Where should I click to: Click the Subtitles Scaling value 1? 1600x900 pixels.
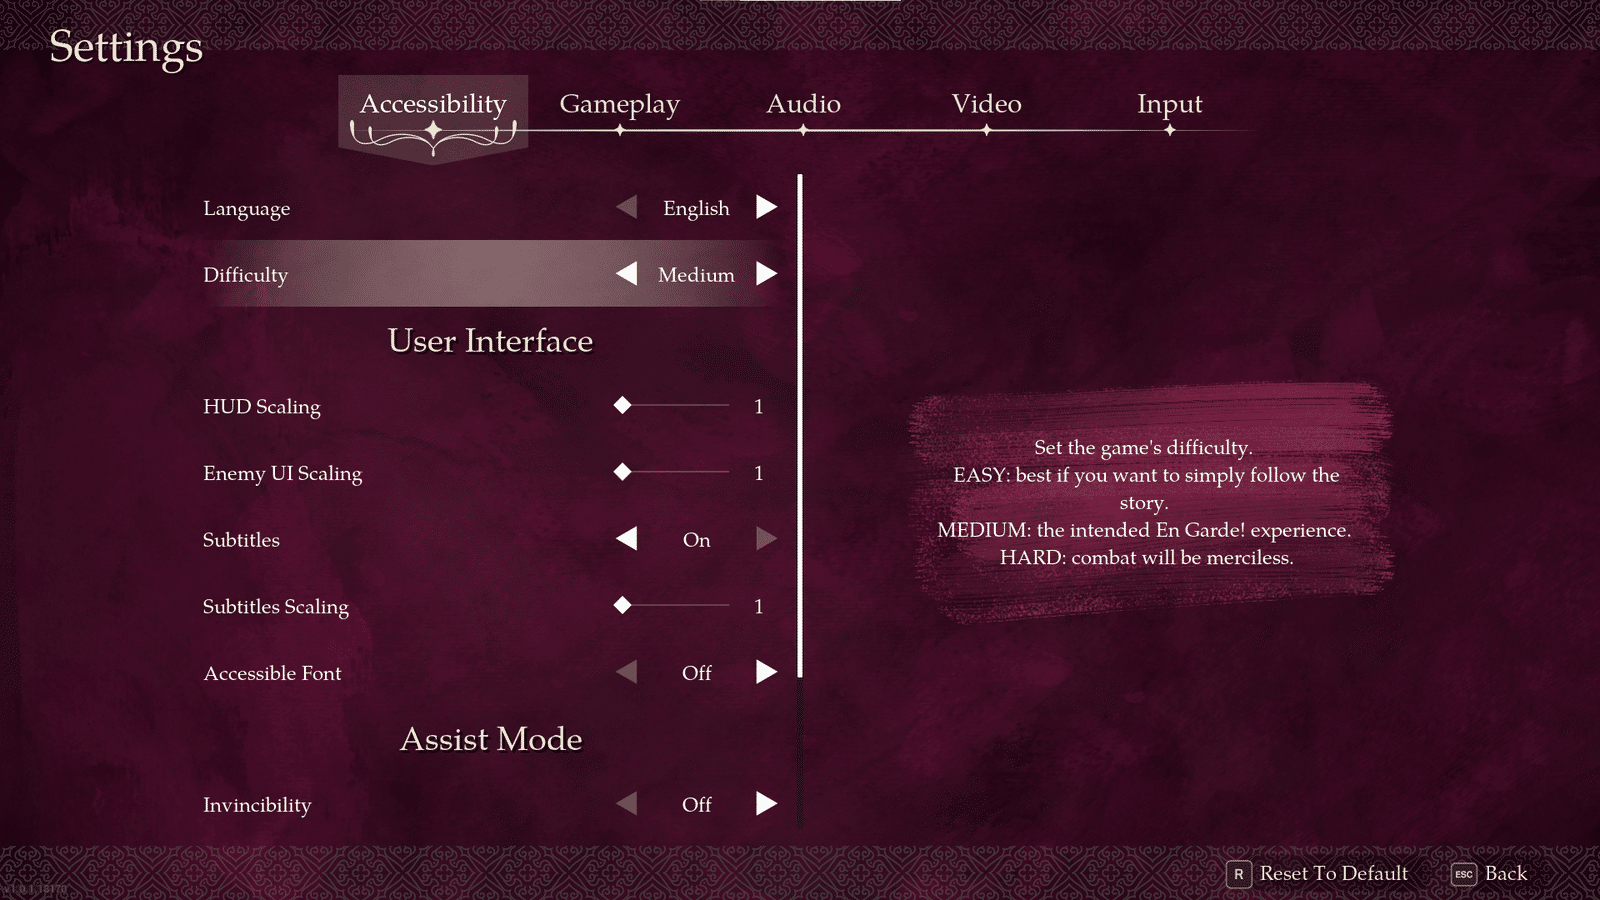pyautogui.click(x=759, y=606)
